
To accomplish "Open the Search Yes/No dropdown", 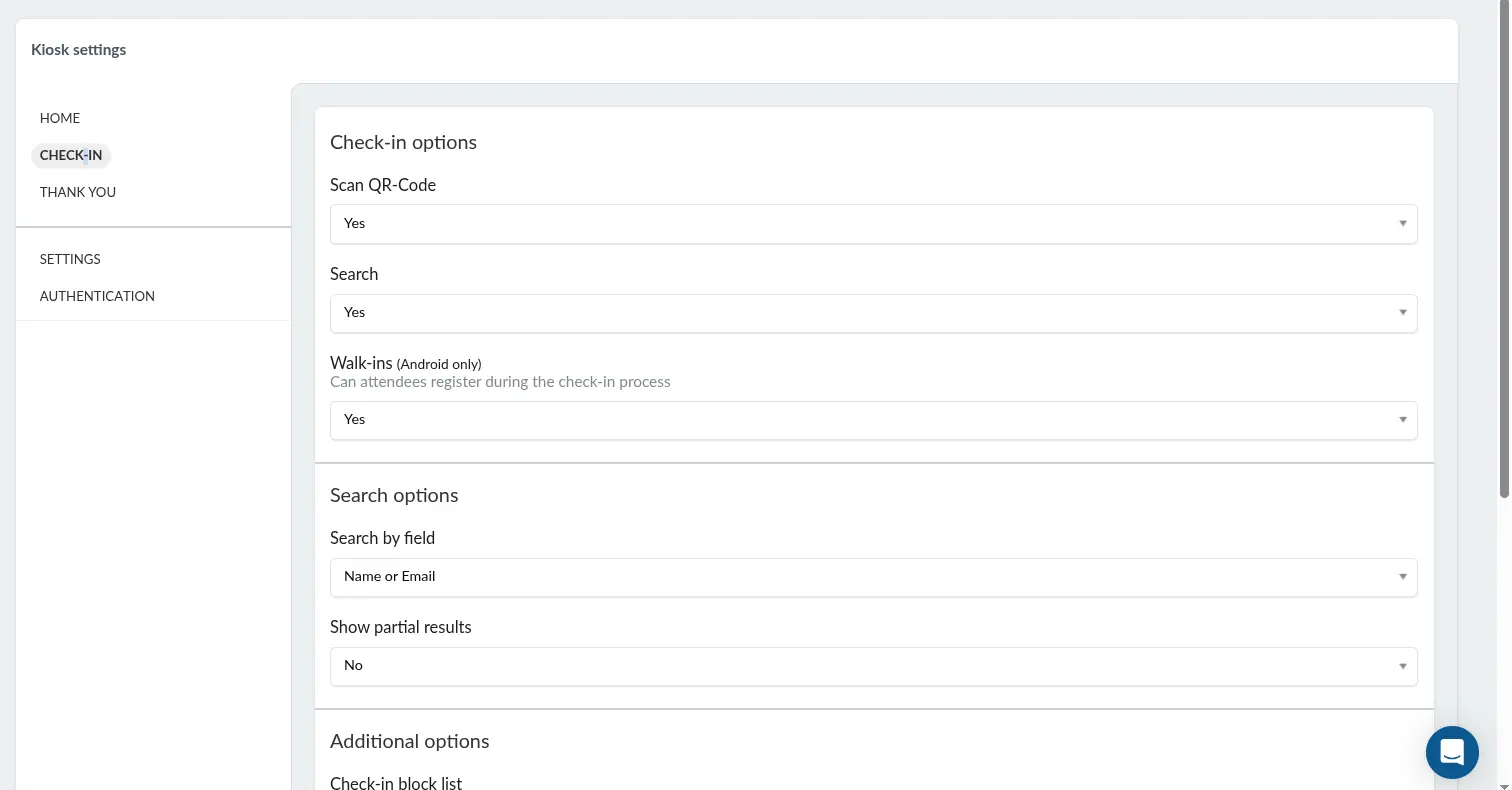I will 873,313.
